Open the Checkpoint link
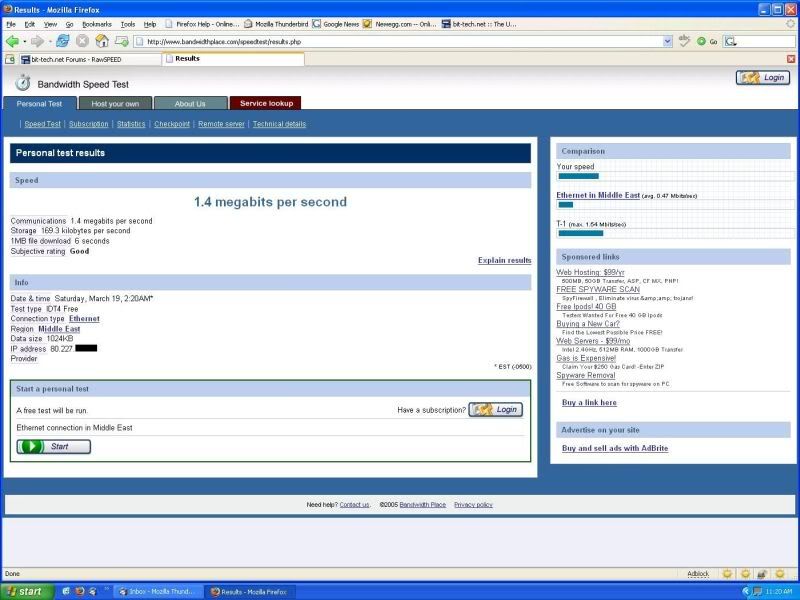This screenshot has width=800, height=600. coord(172,124)
